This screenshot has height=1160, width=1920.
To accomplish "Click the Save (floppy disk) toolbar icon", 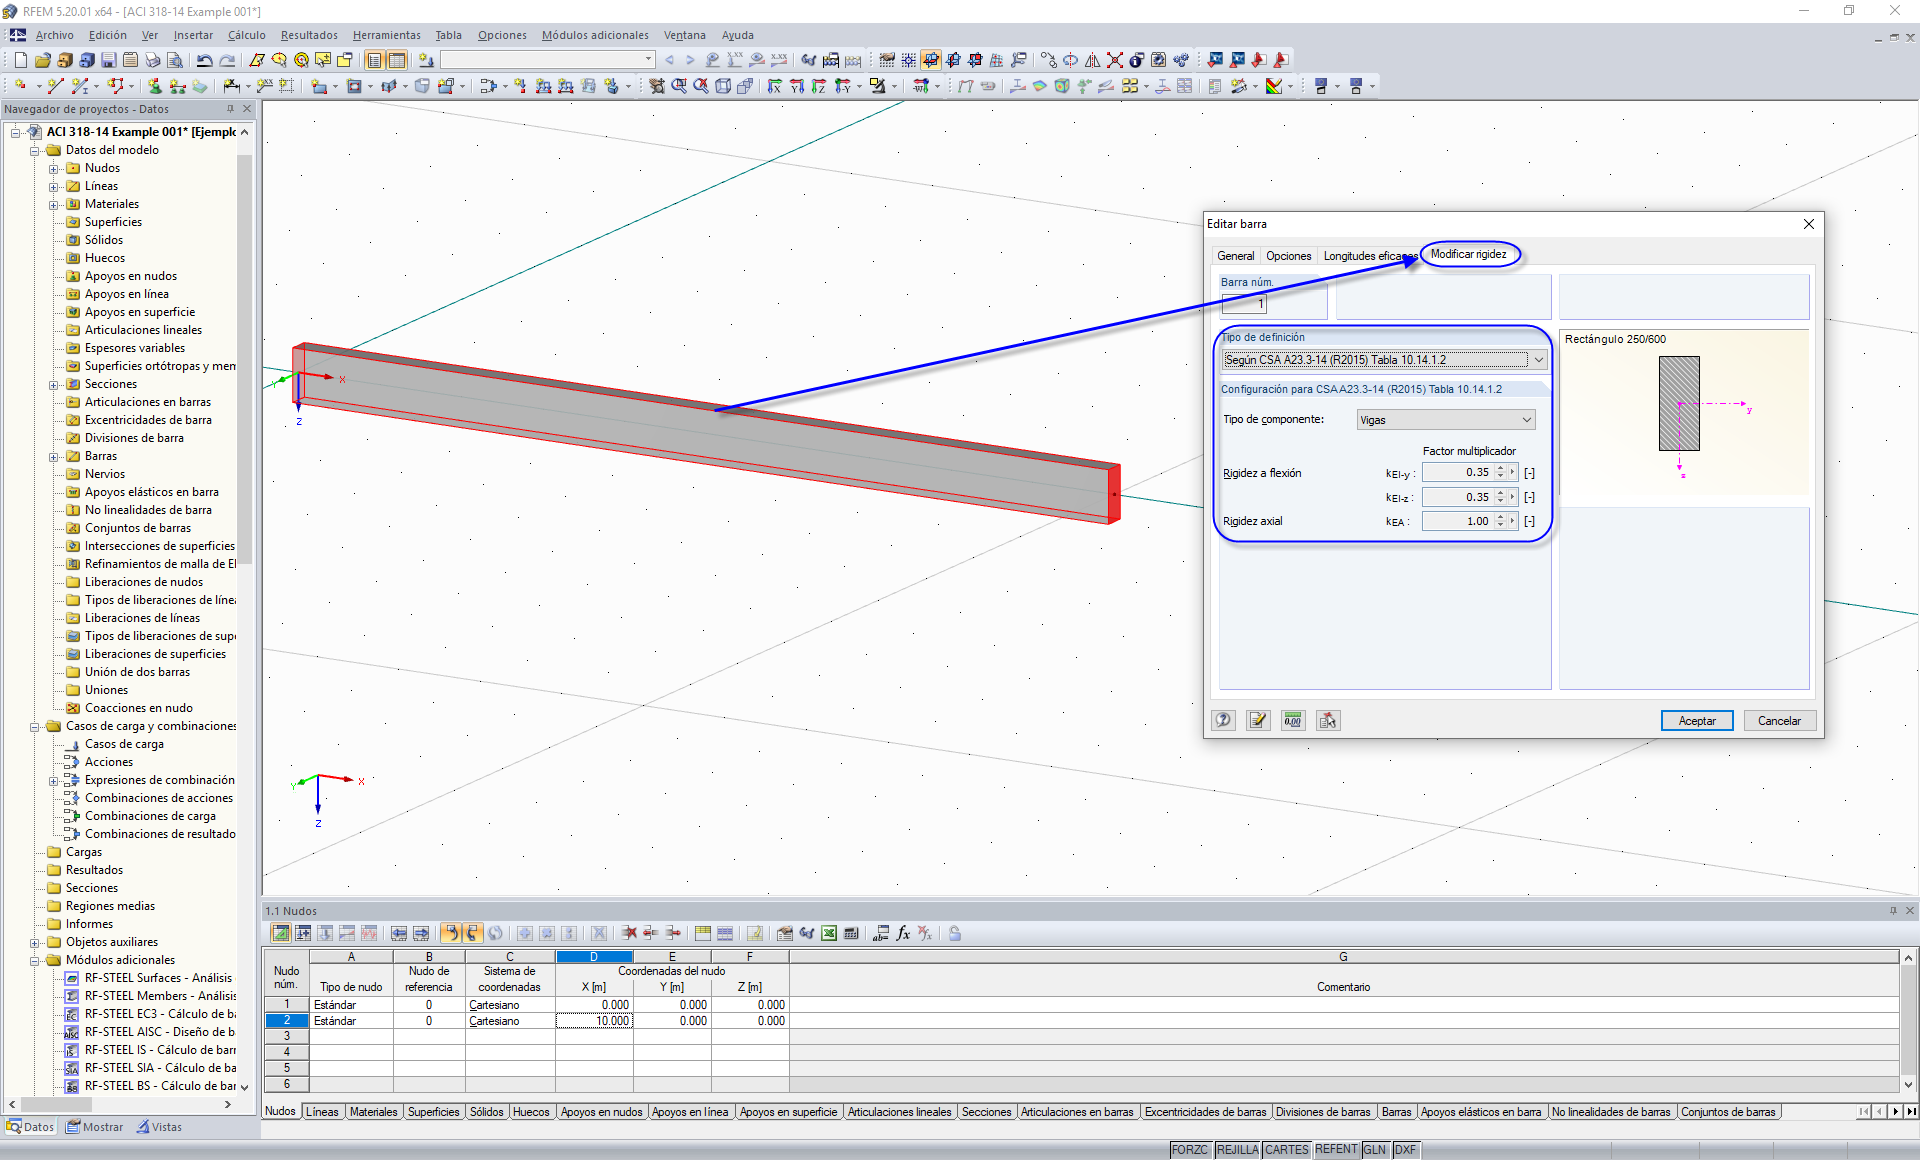I will pyautogui.click(x=109, y=60).
